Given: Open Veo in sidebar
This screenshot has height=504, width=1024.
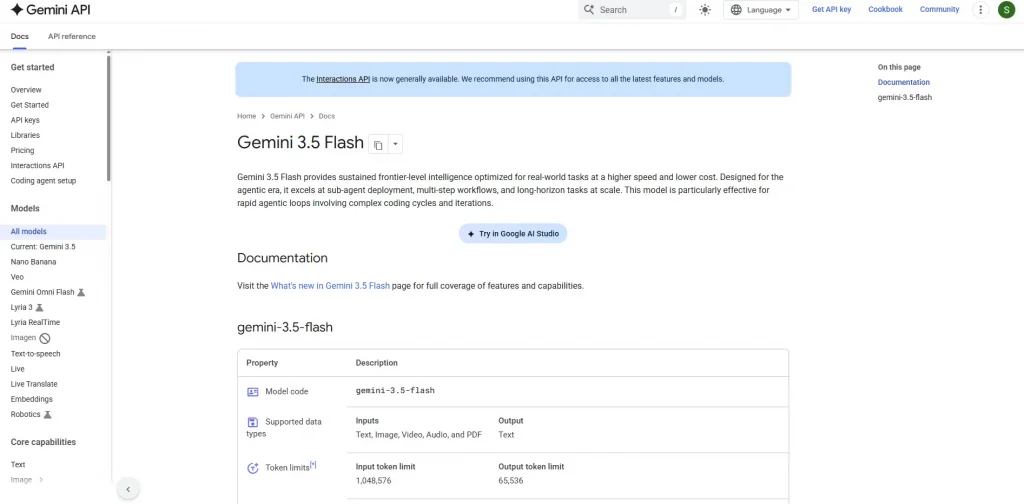Looking at the screenshot, I should point(17,277).
